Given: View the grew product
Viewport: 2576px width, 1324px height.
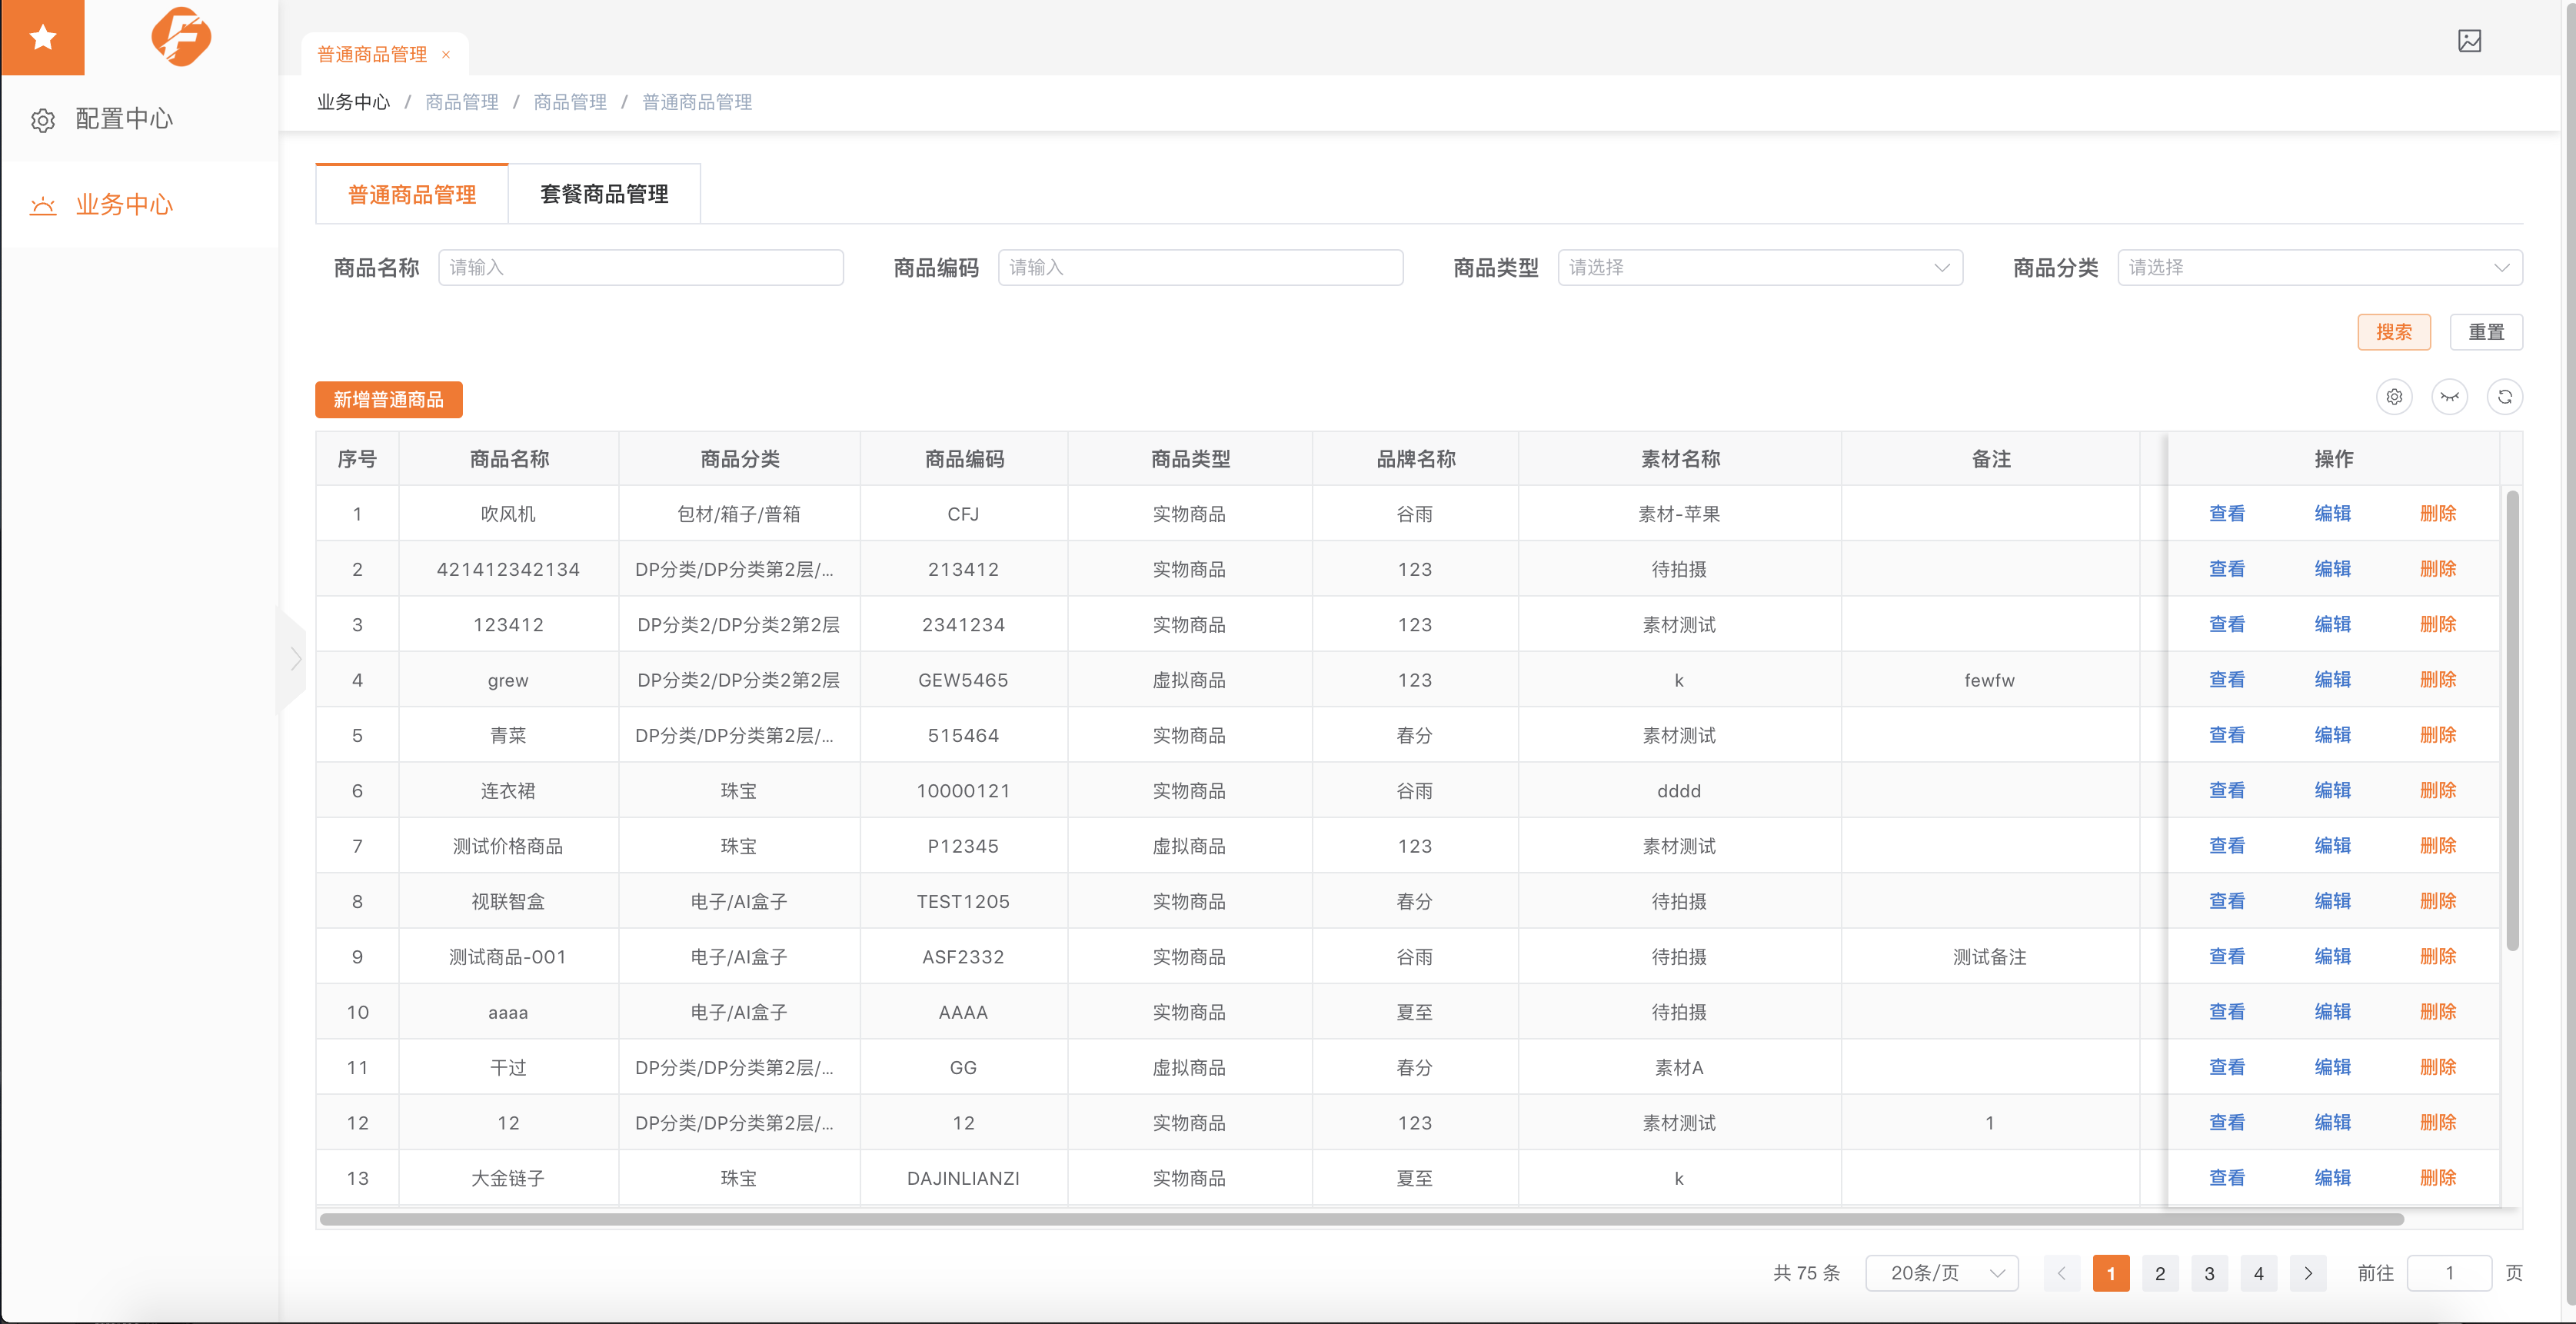Looking at the screenshot, I should pos(2227,680).
